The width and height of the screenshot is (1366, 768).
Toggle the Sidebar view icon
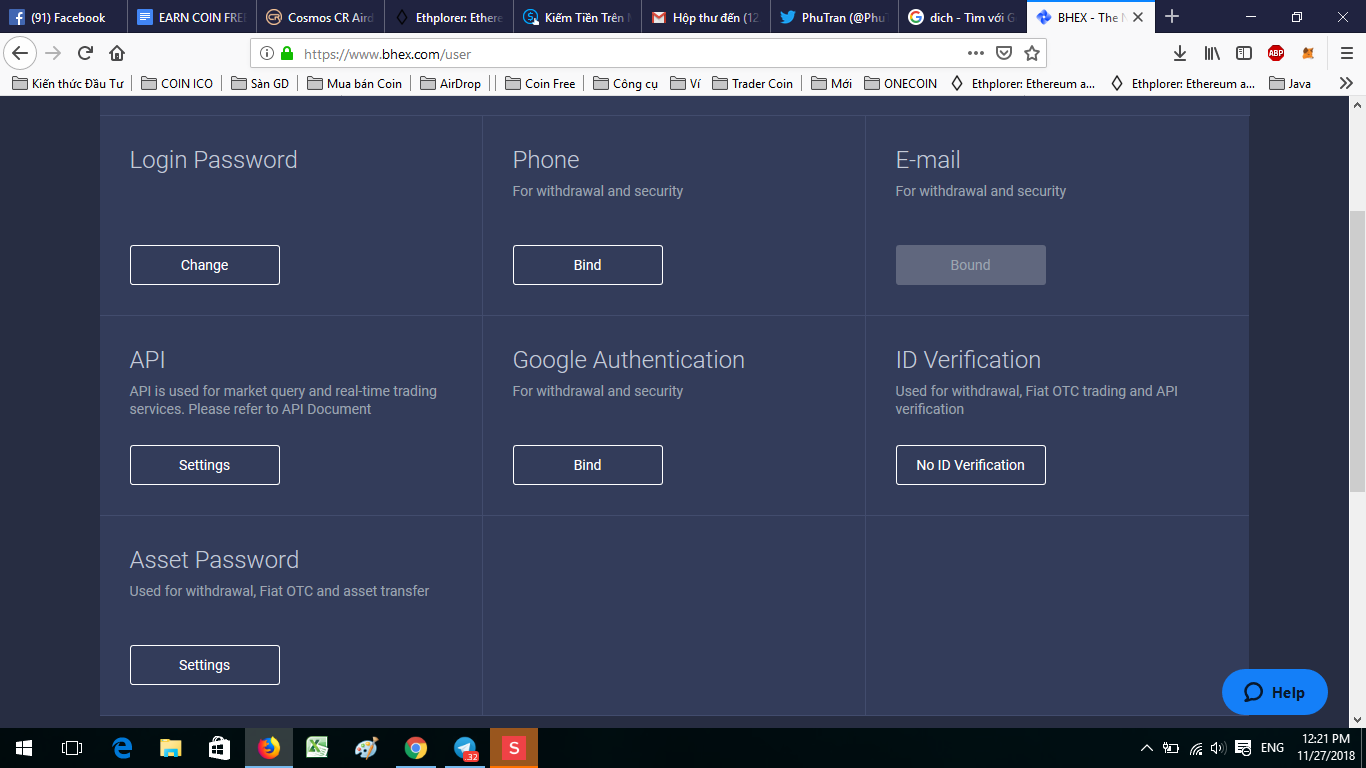(1244, 53)
